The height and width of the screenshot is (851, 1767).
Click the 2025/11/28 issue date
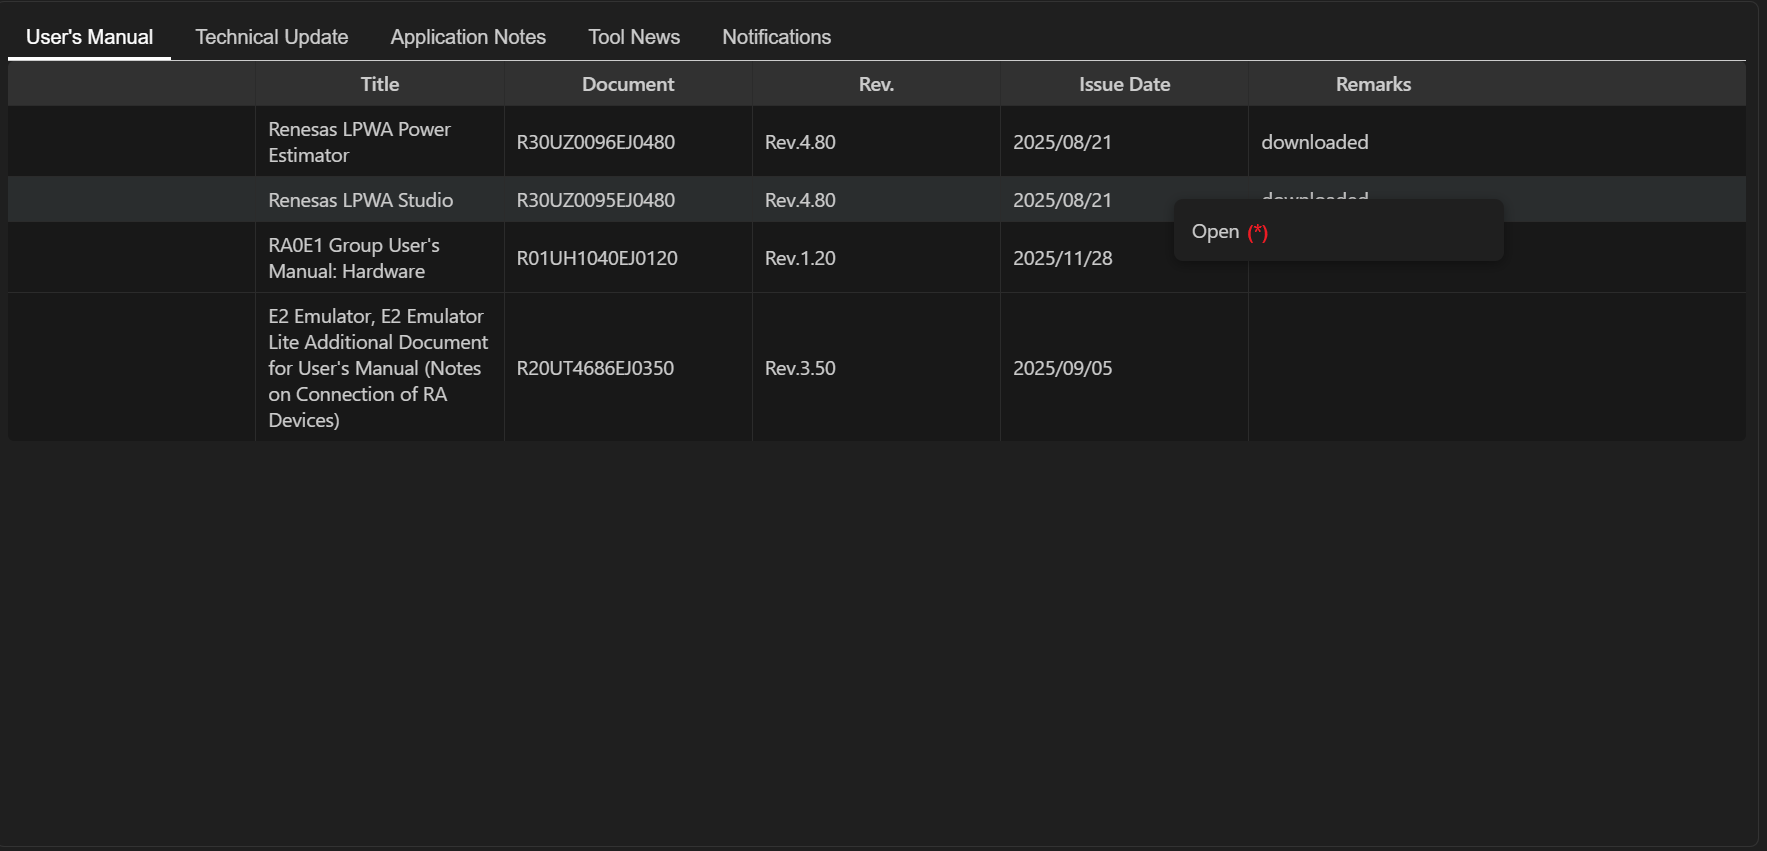click(1062, 258)
